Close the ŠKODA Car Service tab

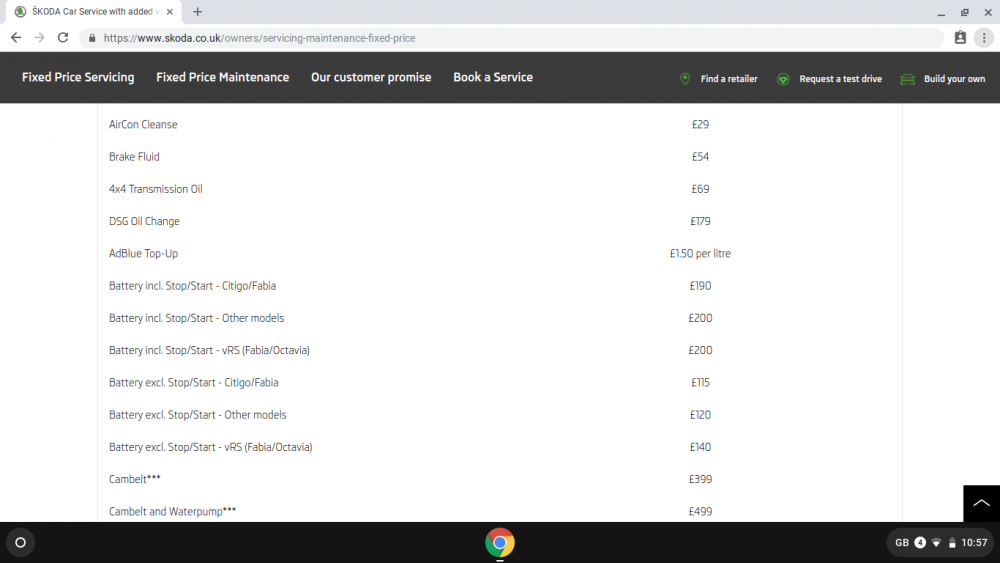tap(170, 11)
